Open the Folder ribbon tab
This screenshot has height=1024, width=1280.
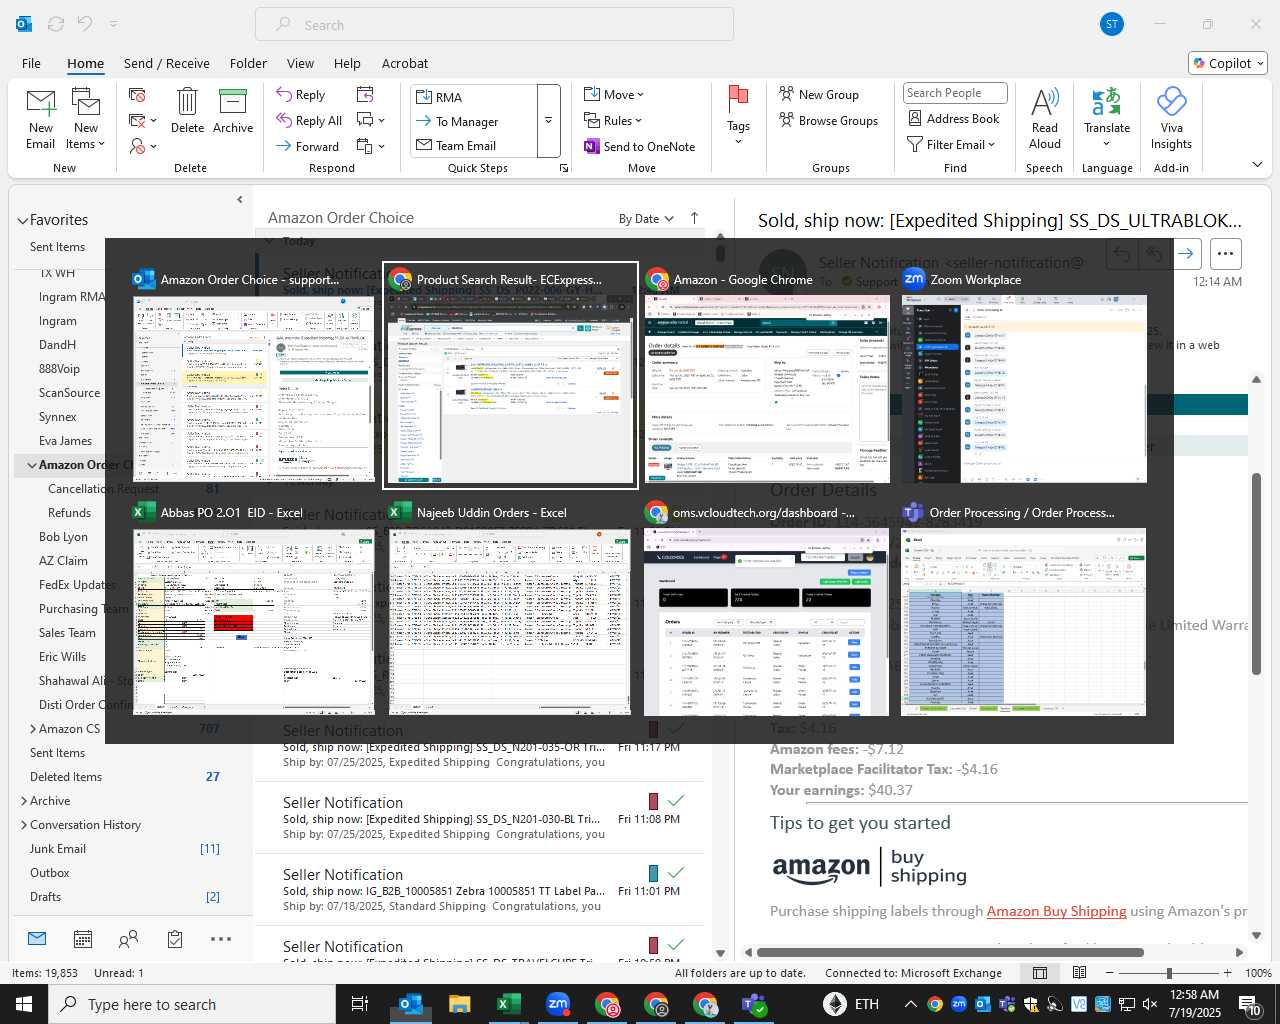pos(248,63)
